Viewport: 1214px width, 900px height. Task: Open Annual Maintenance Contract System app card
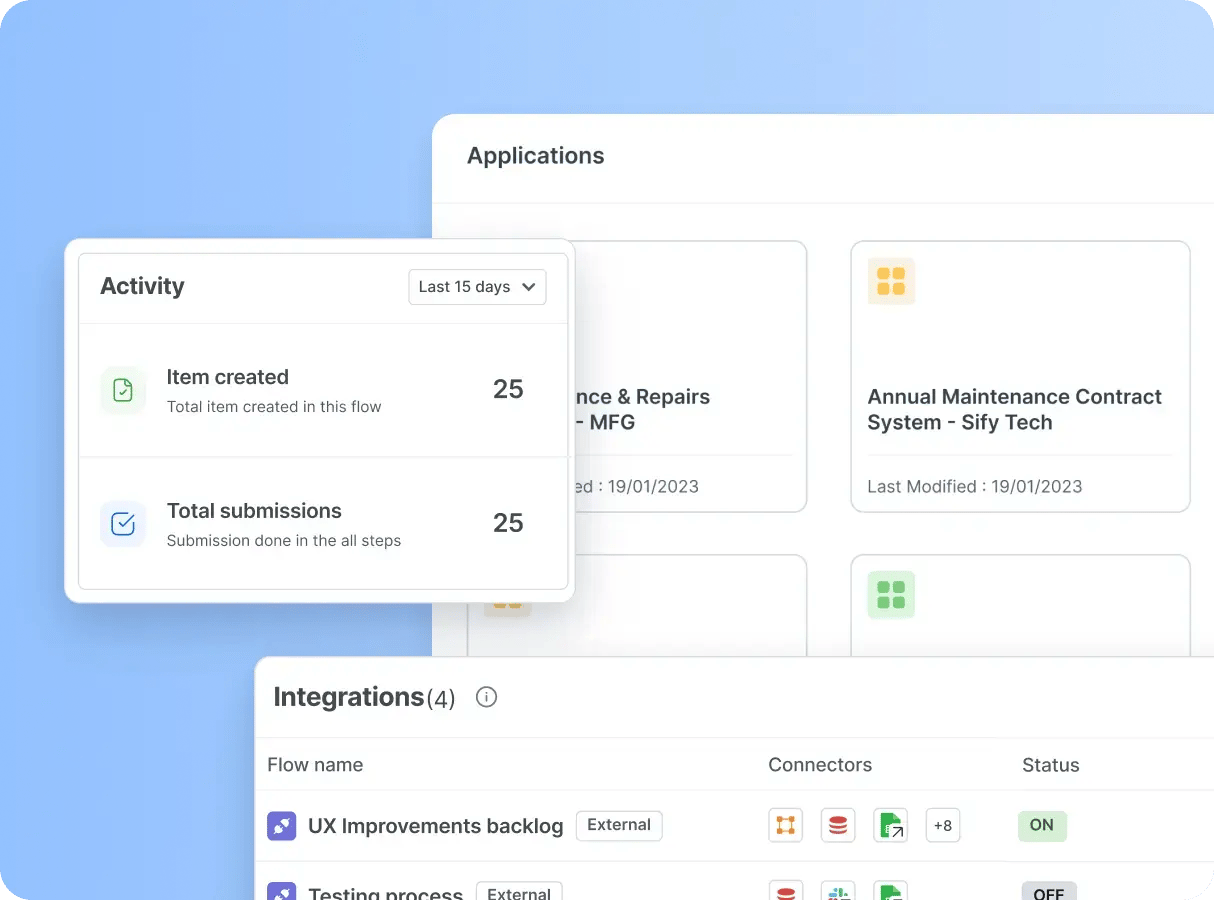[x=1021, y=377]
